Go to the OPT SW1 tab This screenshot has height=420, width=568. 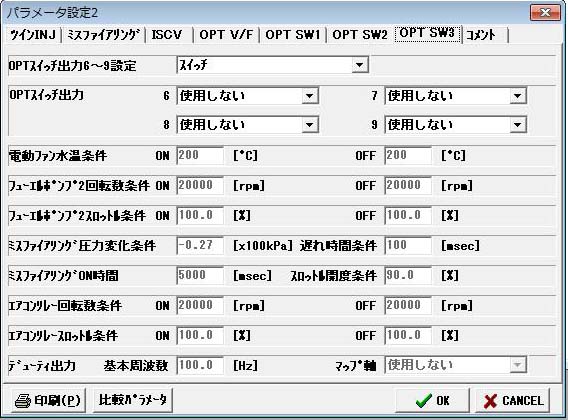coord(293,35)
